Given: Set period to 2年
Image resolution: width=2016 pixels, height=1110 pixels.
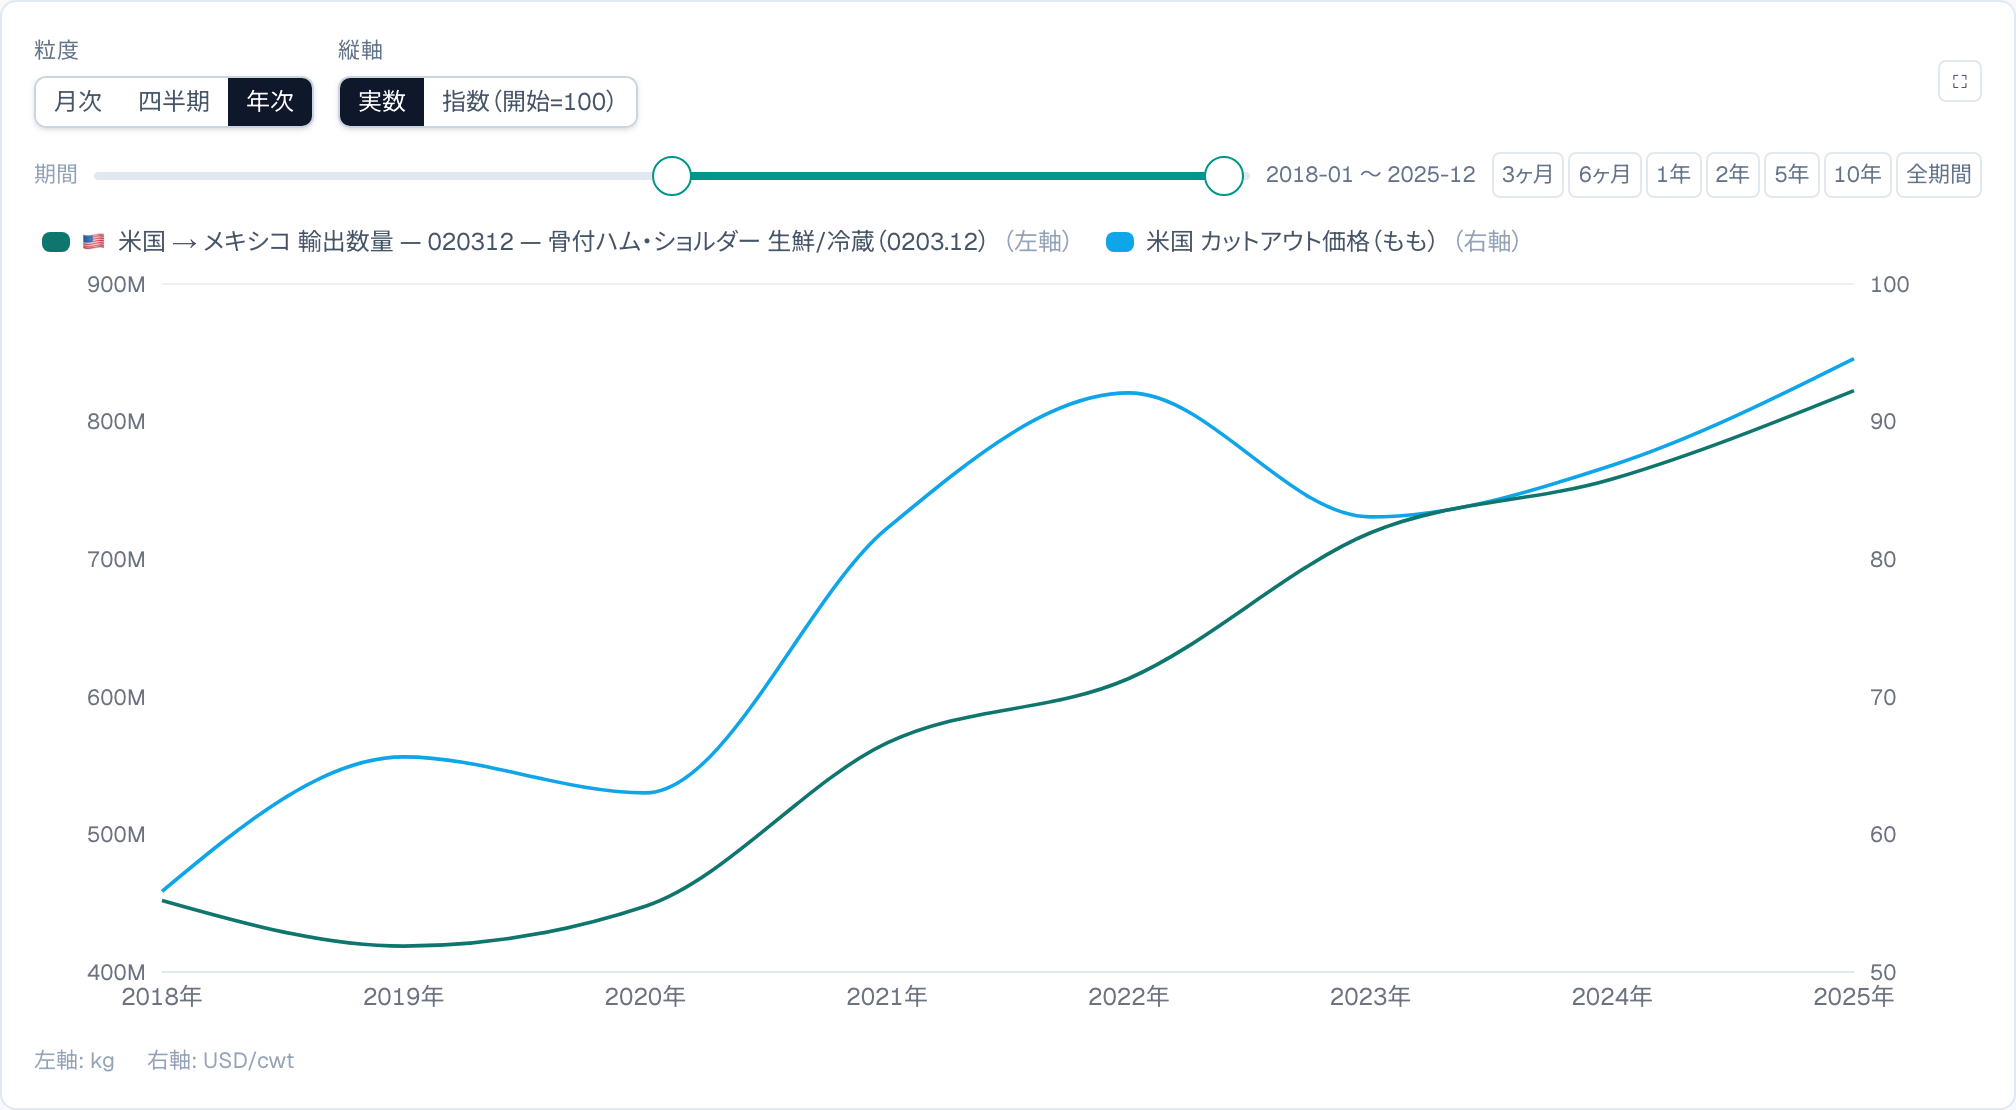Looking at the screenshot, I should pyautogui.click(x=1732, y=175).
